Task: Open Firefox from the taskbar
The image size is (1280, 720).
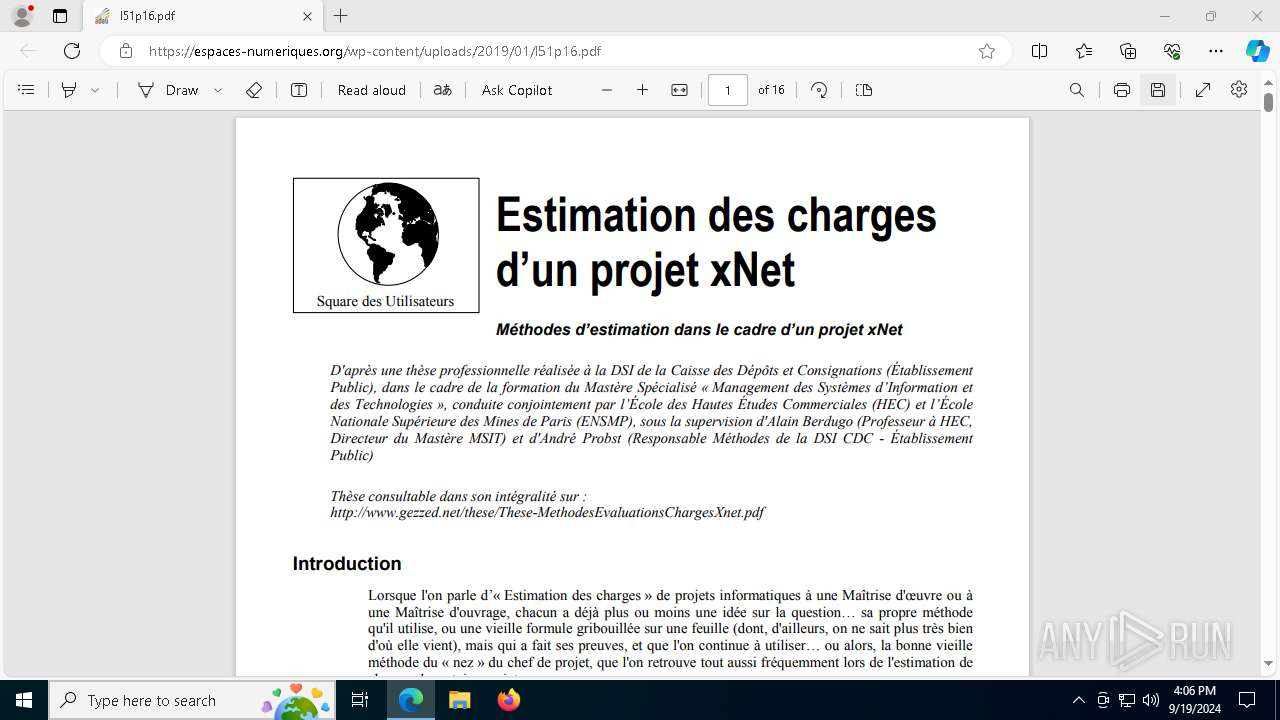Action: click(x=509, y=700)
